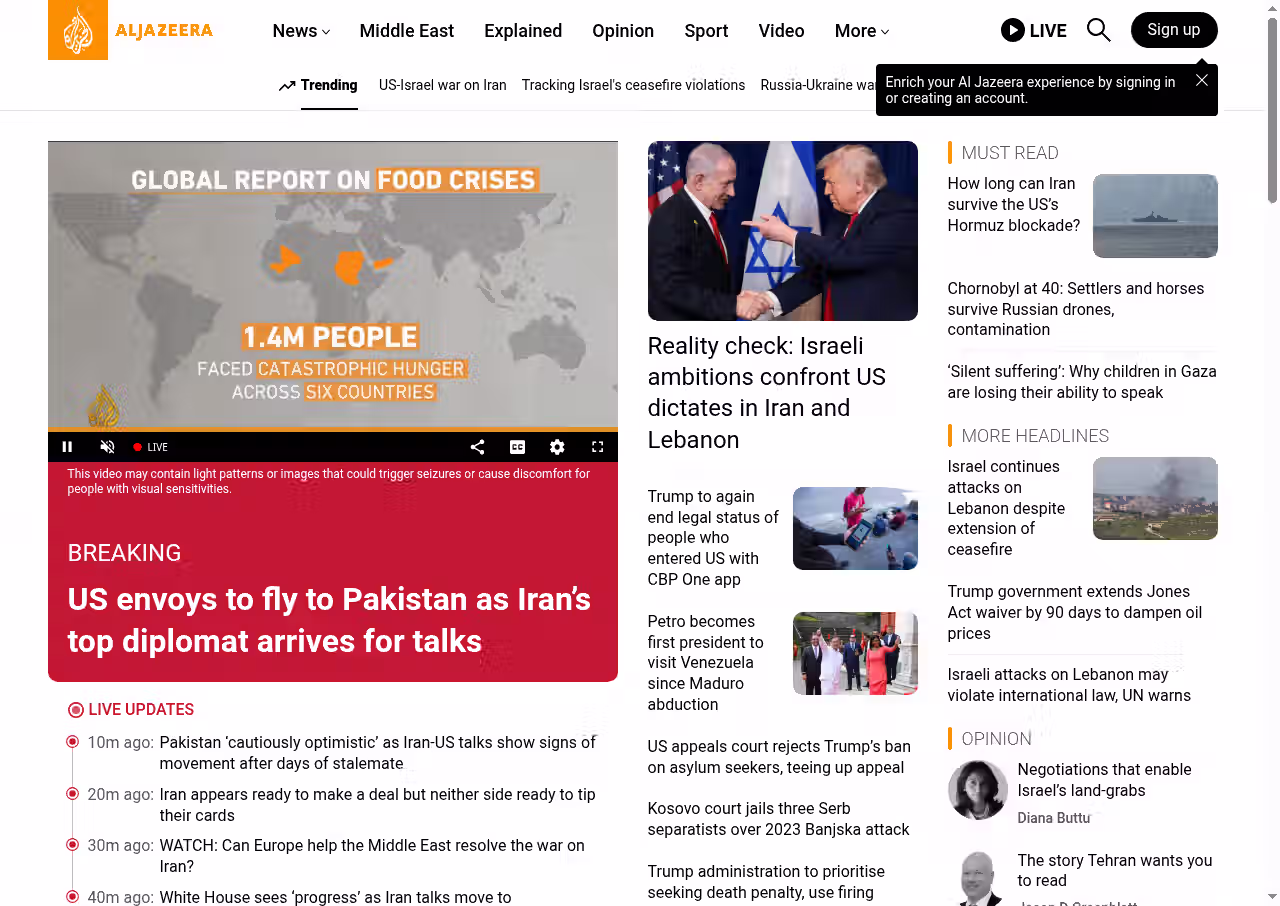Image resolution: width=1280 pixels, height=906 pixels.
Task: Click the video progress bar
Action: (333, 430)
